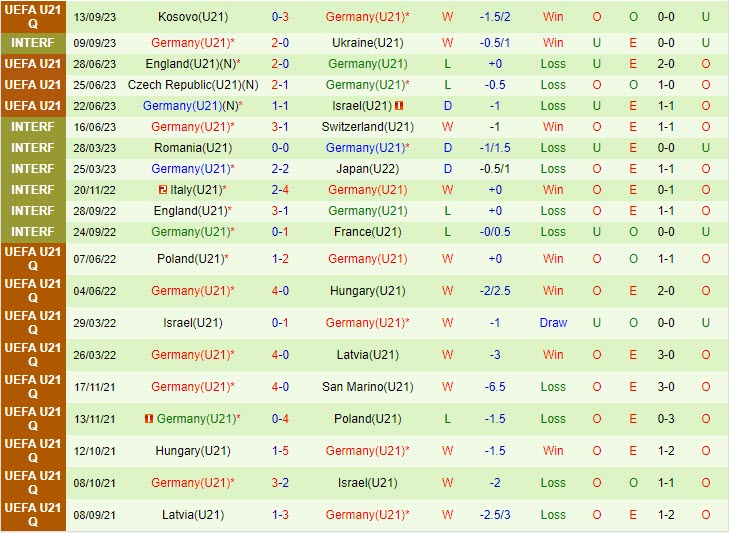Click green Germany(U21) on 28/09/22 row
The image size is (729, 533).
pyautogui.click(x=367, y=211)
